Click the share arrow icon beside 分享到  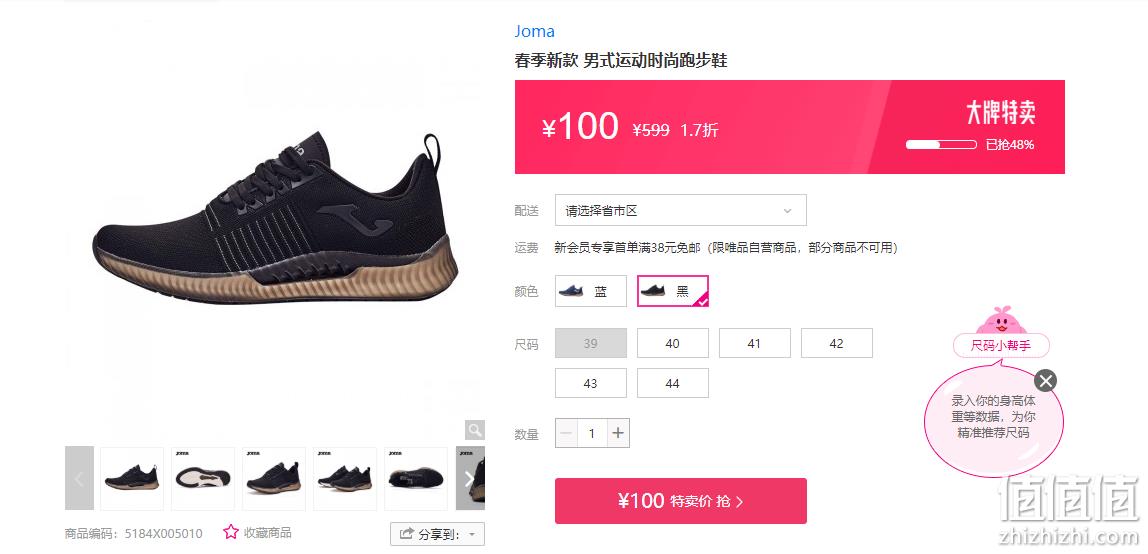[x=406, y=534]
